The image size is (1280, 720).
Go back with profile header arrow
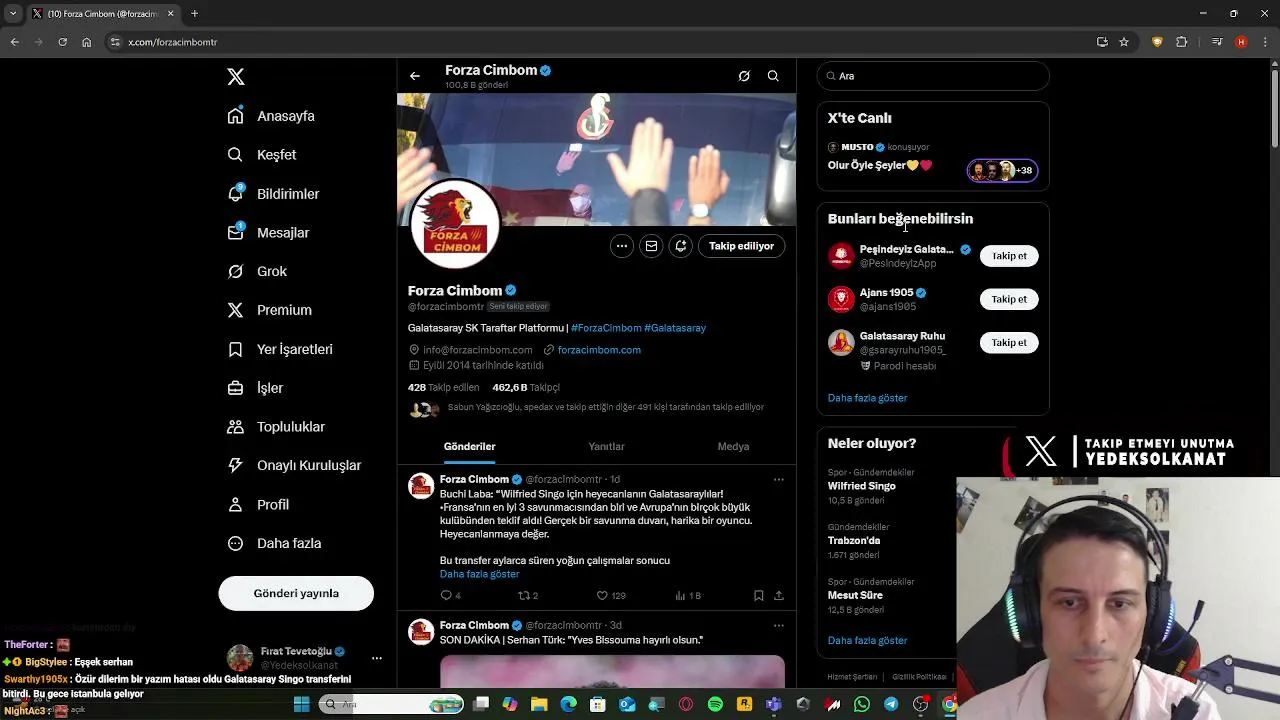coord(415,76)
